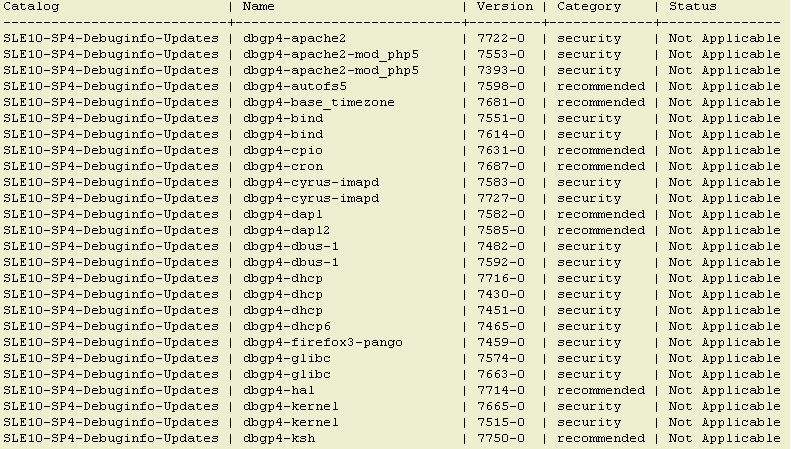
Task: Select the dbgp4-hal package name
Action: 278,391
